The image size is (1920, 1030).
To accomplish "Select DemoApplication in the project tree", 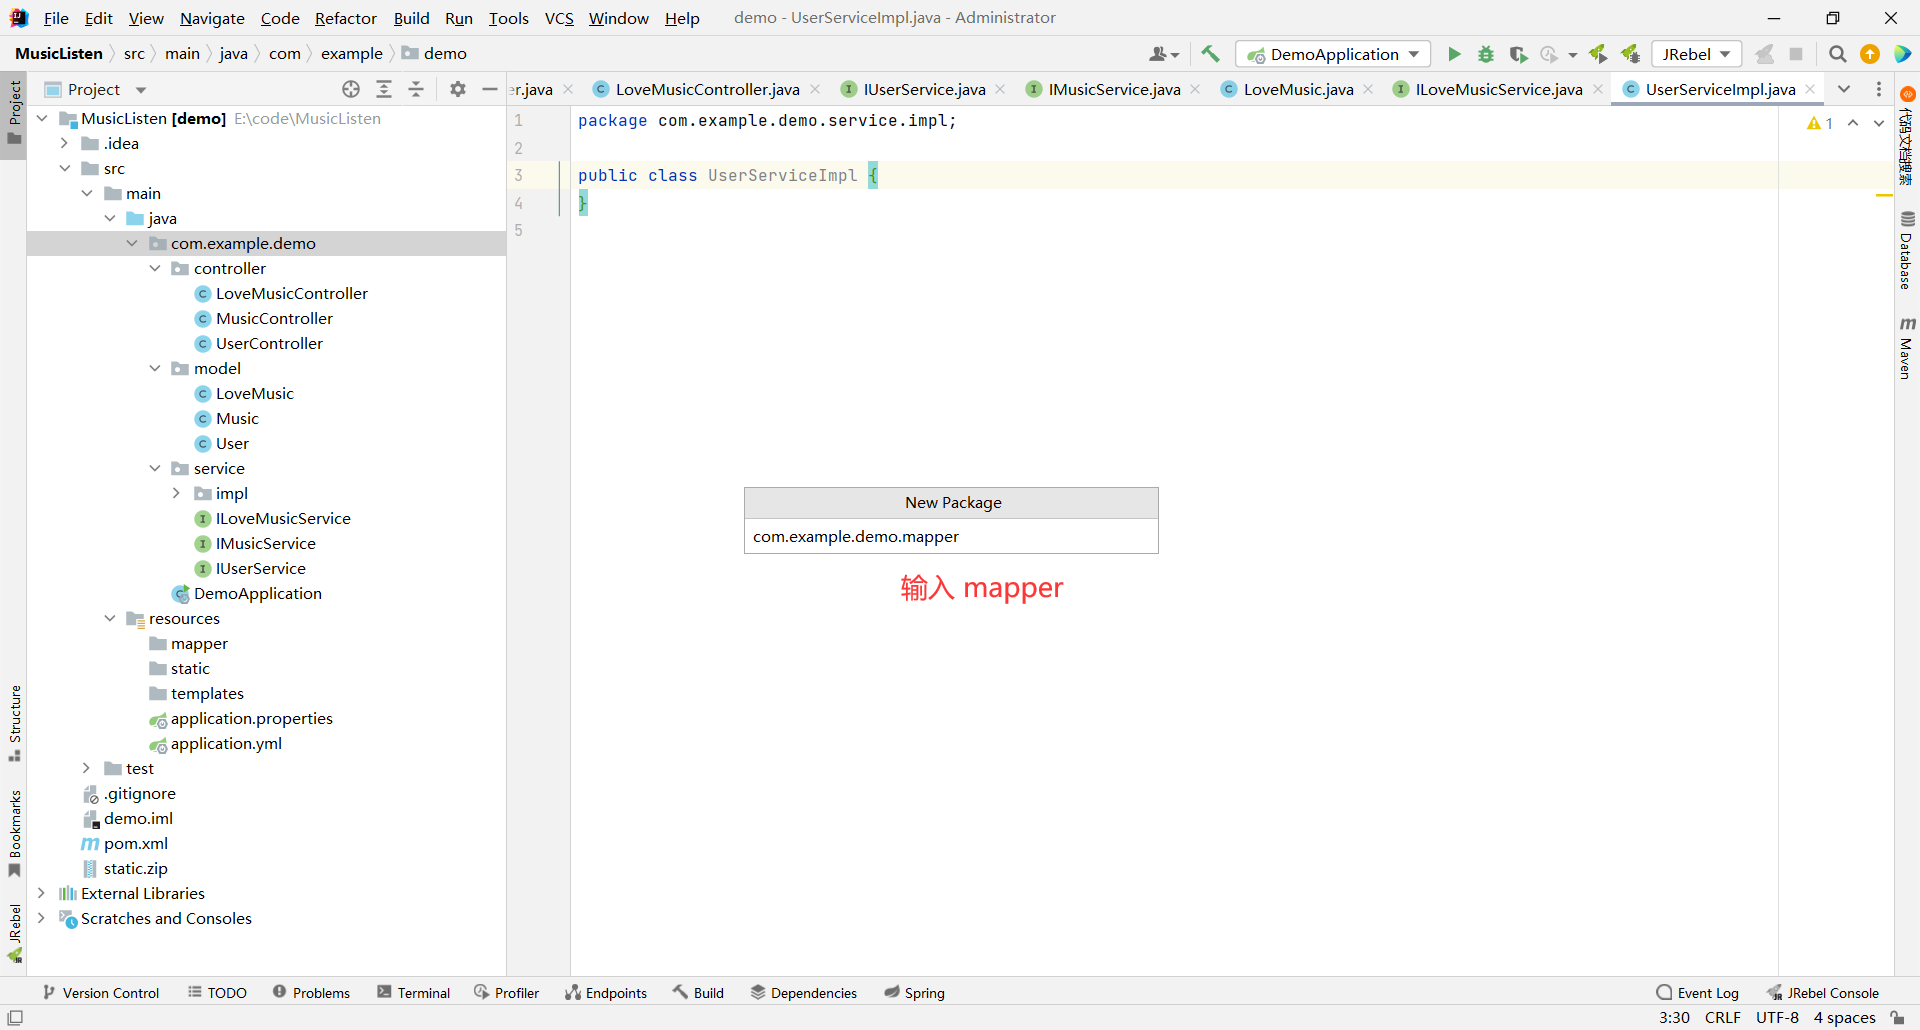I will point(257,593).
